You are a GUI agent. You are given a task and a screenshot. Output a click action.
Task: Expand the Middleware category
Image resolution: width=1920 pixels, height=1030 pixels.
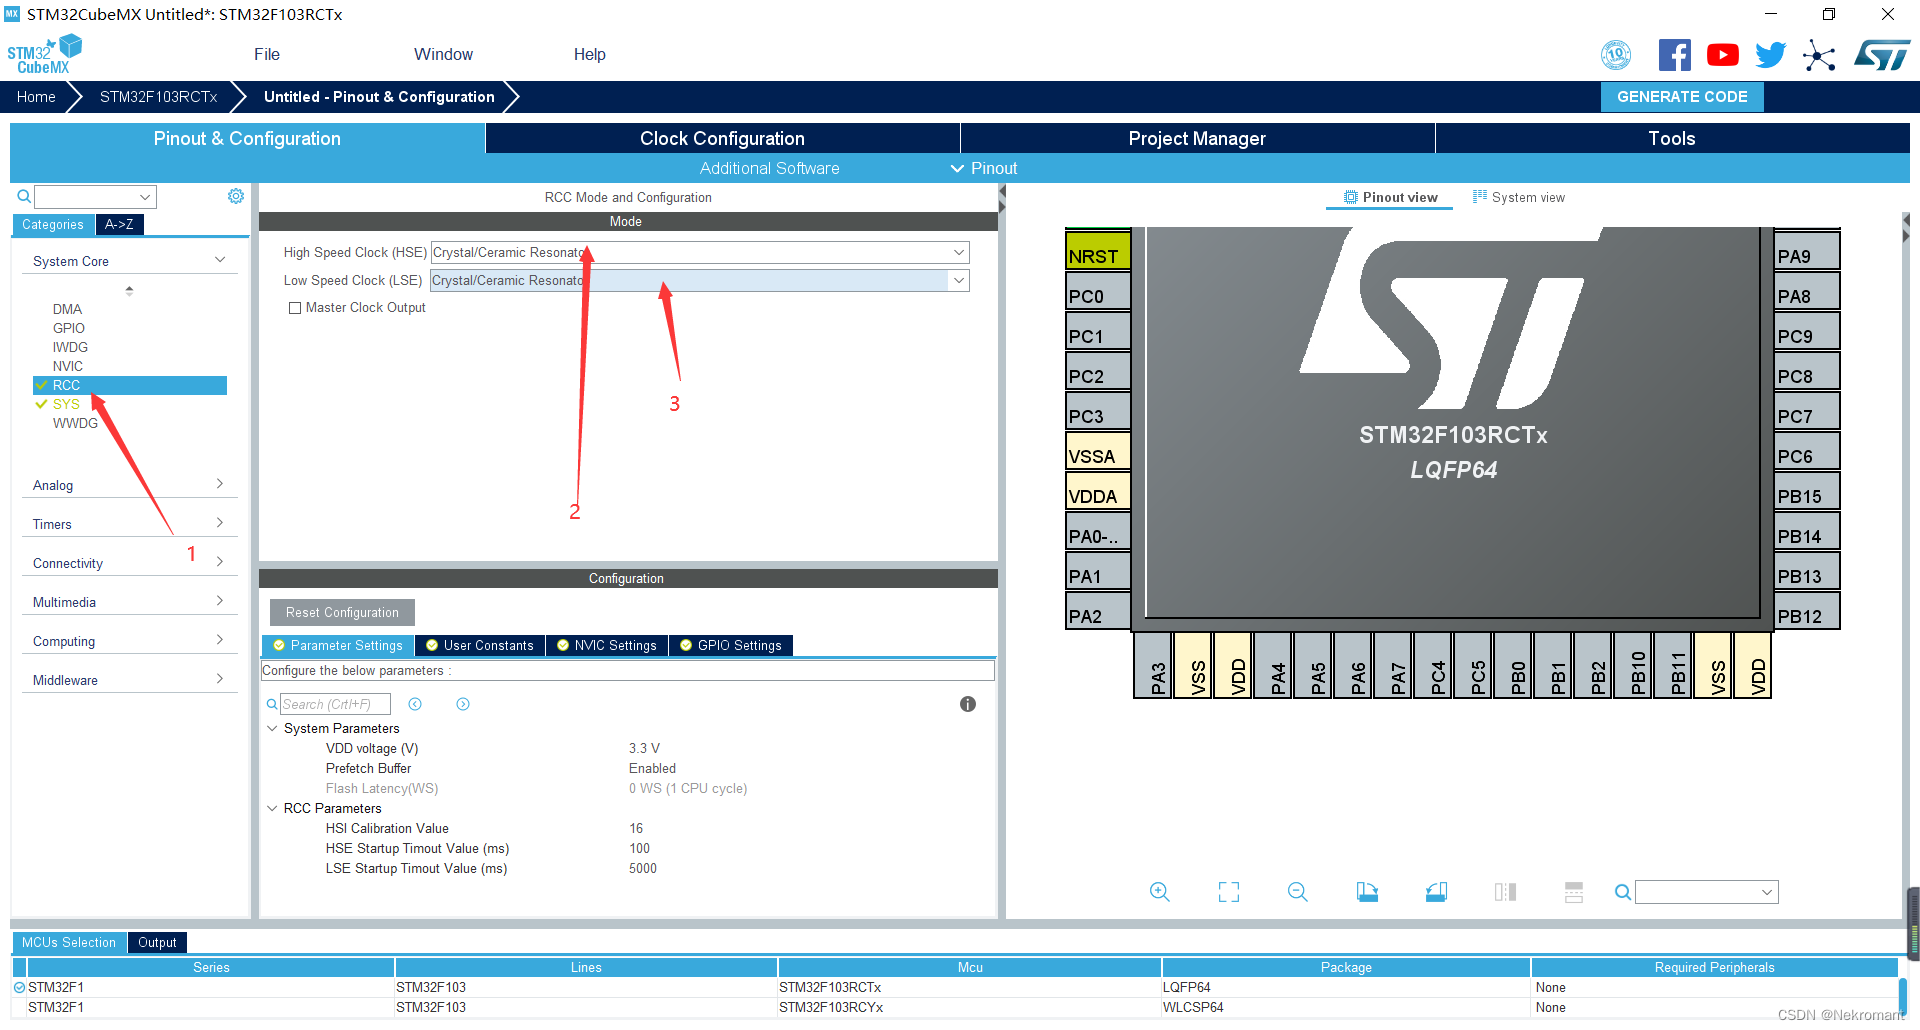coord(220,679)
